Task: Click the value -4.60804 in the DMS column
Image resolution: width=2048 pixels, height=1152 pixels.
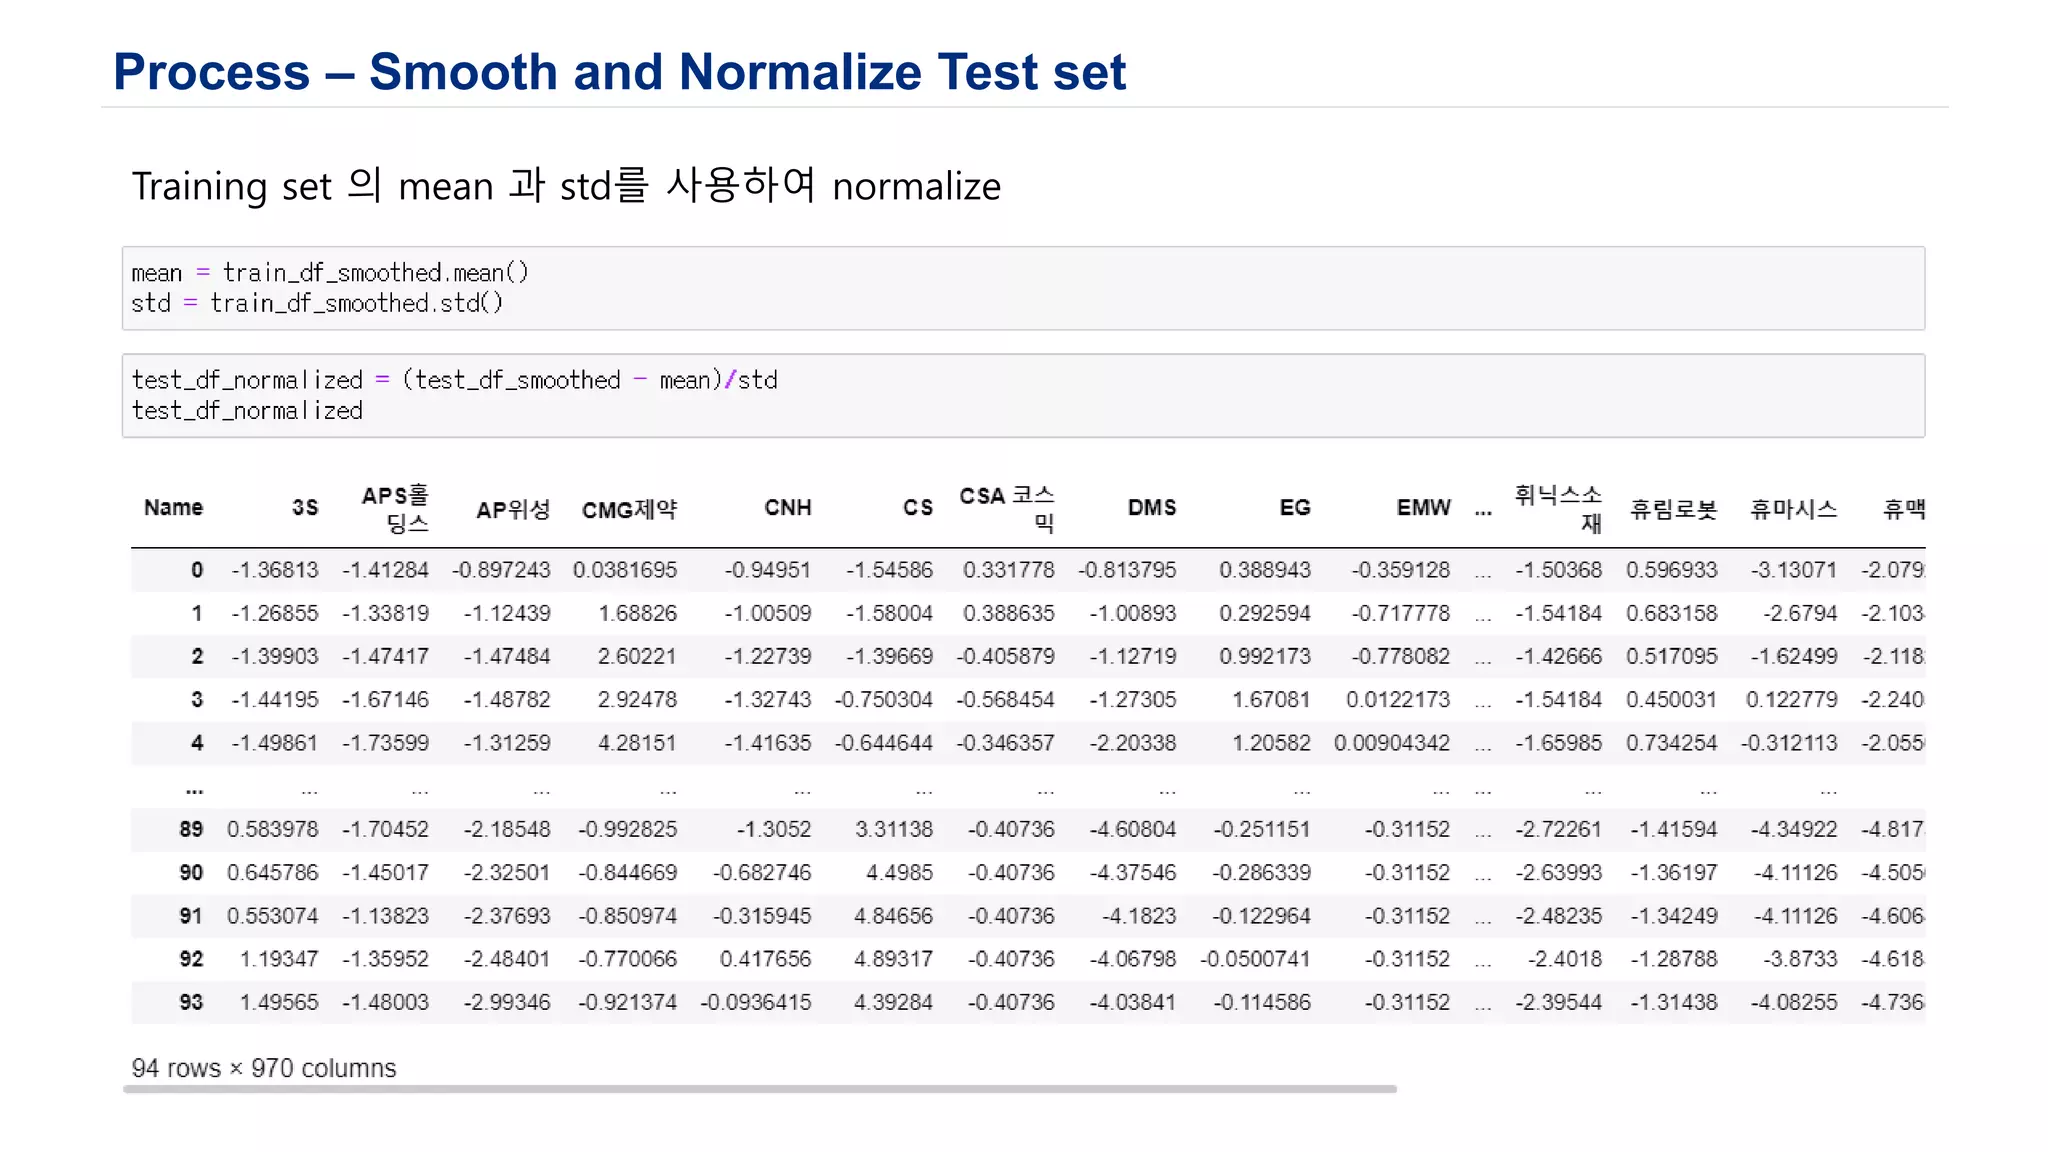Action: (x=1133, y=829)
